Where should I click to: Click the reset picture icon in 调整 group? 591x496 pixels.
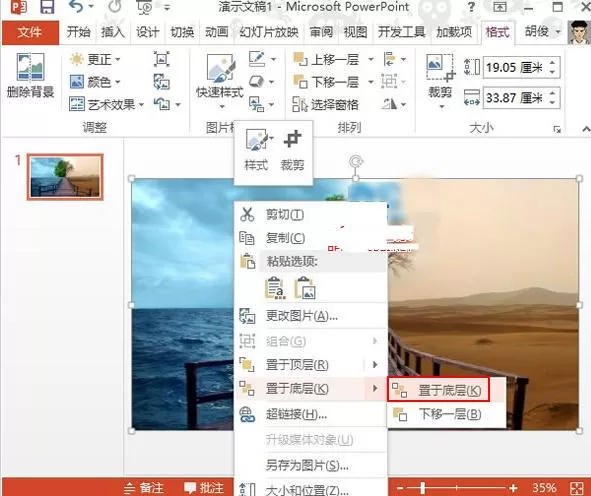click(x=161, y=104)
